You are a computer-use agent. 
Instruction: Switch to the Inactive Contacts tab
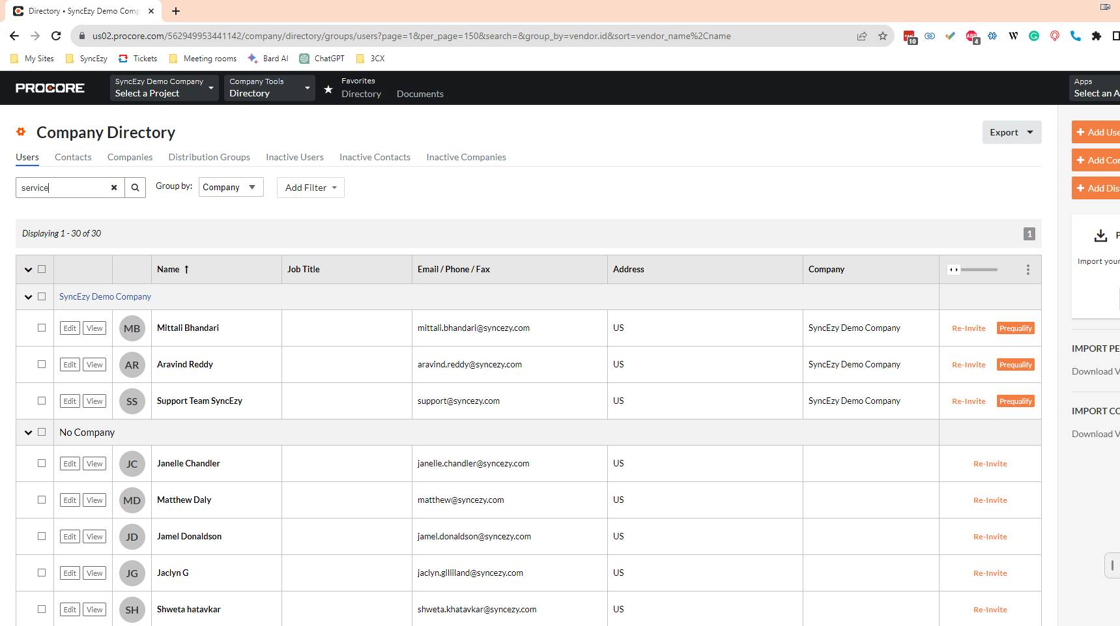click(375, 157)
